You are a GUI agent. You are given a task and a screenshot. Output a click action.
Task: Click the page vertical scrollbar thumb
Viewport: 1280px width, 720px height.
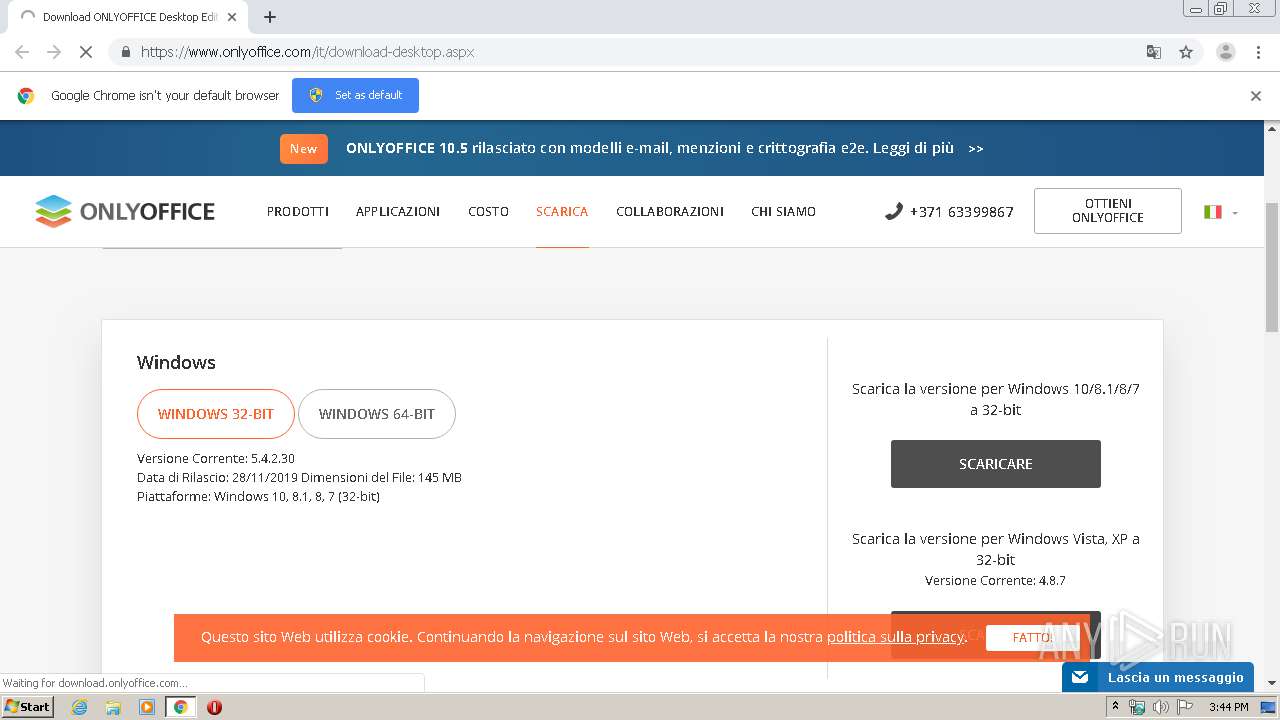1272,267
